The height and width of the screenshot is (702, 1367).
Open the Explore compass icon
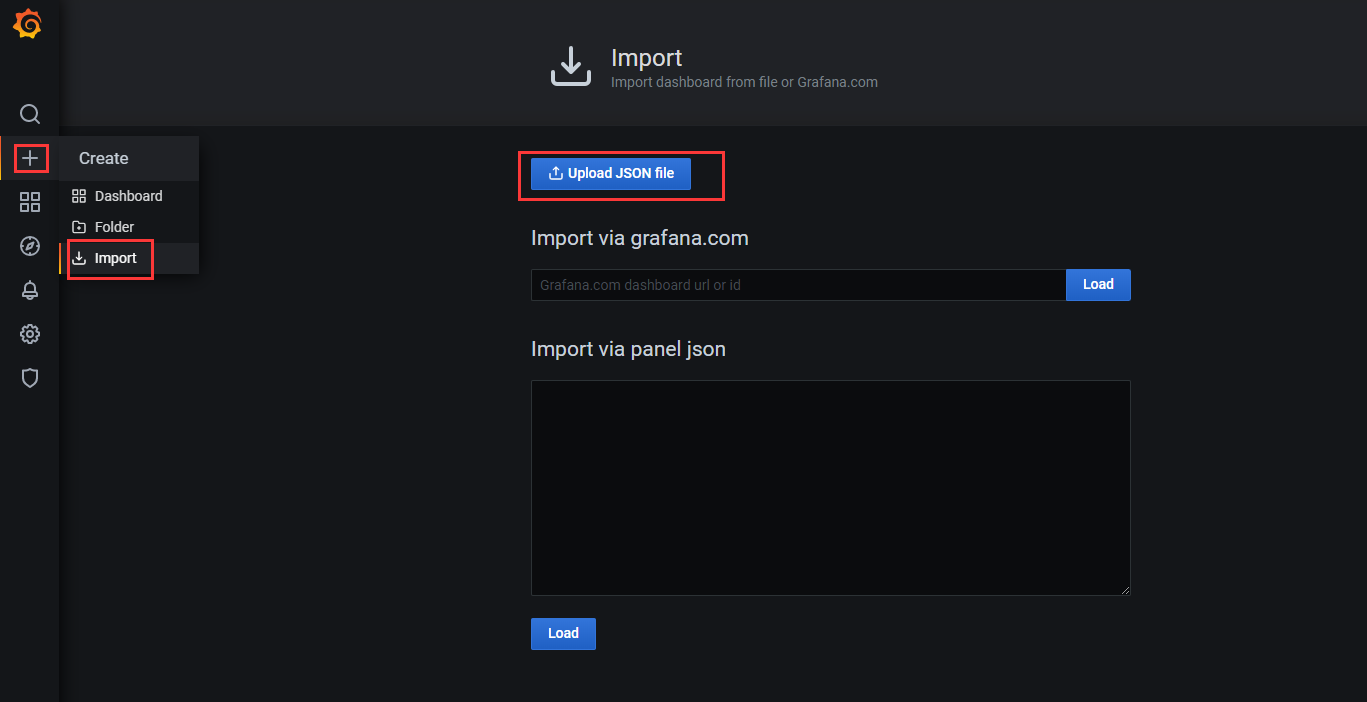[x=30, y=246]
